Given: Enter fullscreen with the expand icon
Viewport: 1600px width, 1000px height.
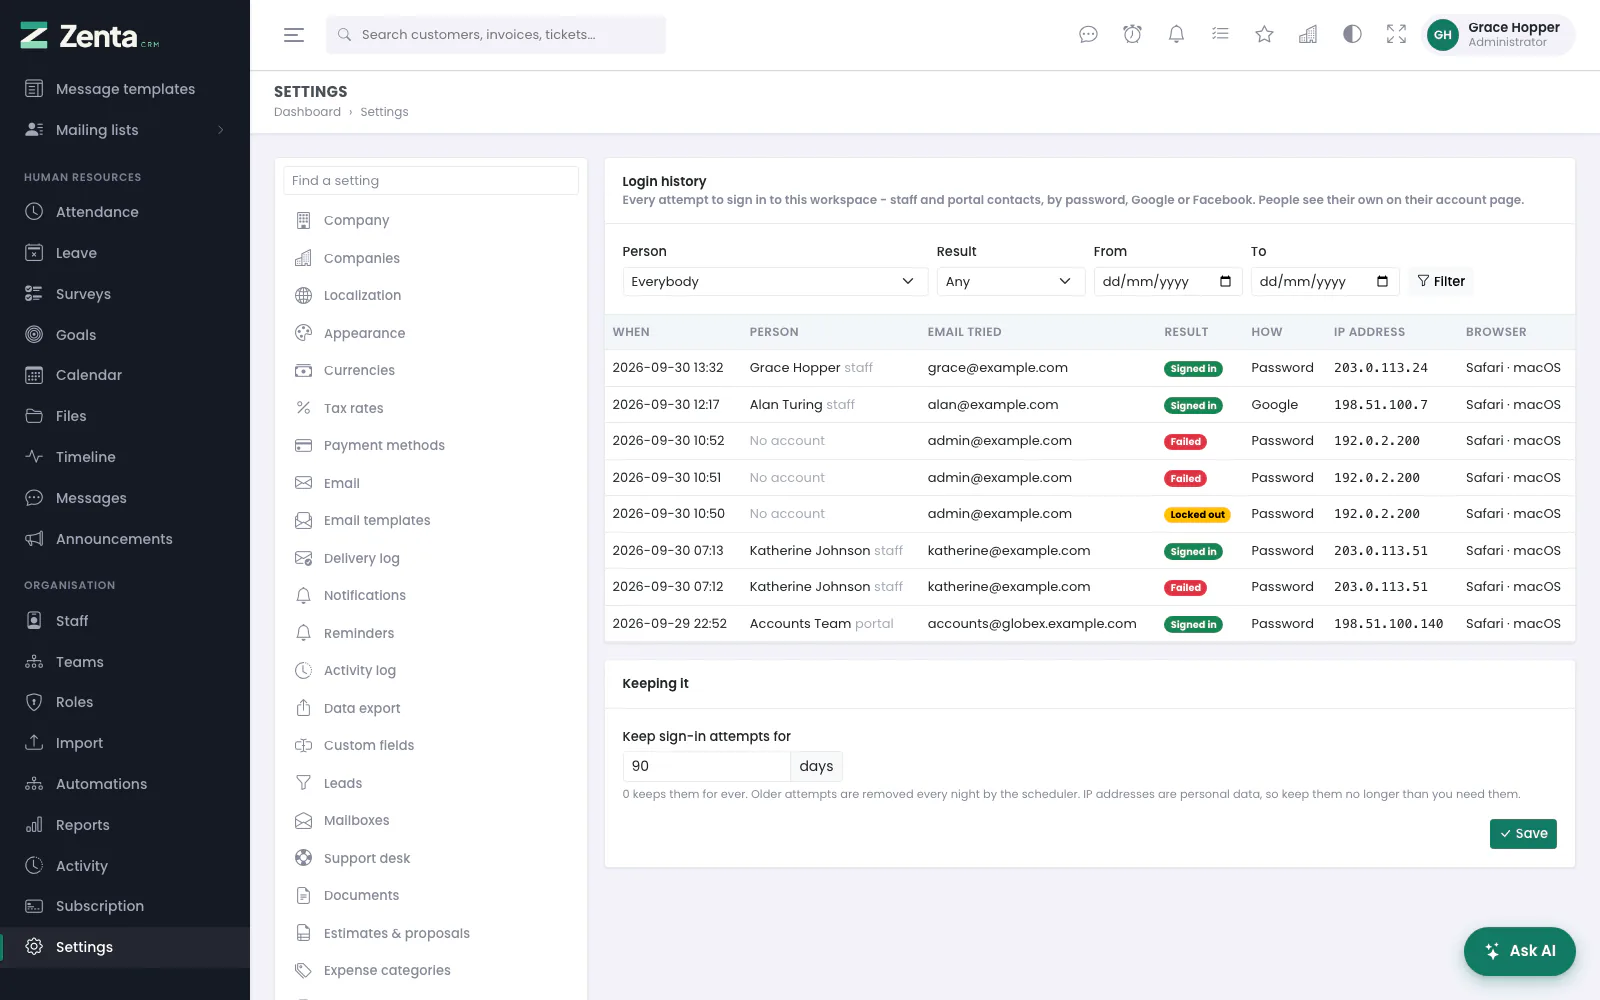Looking at the screenshot, I should point(1396,35).
